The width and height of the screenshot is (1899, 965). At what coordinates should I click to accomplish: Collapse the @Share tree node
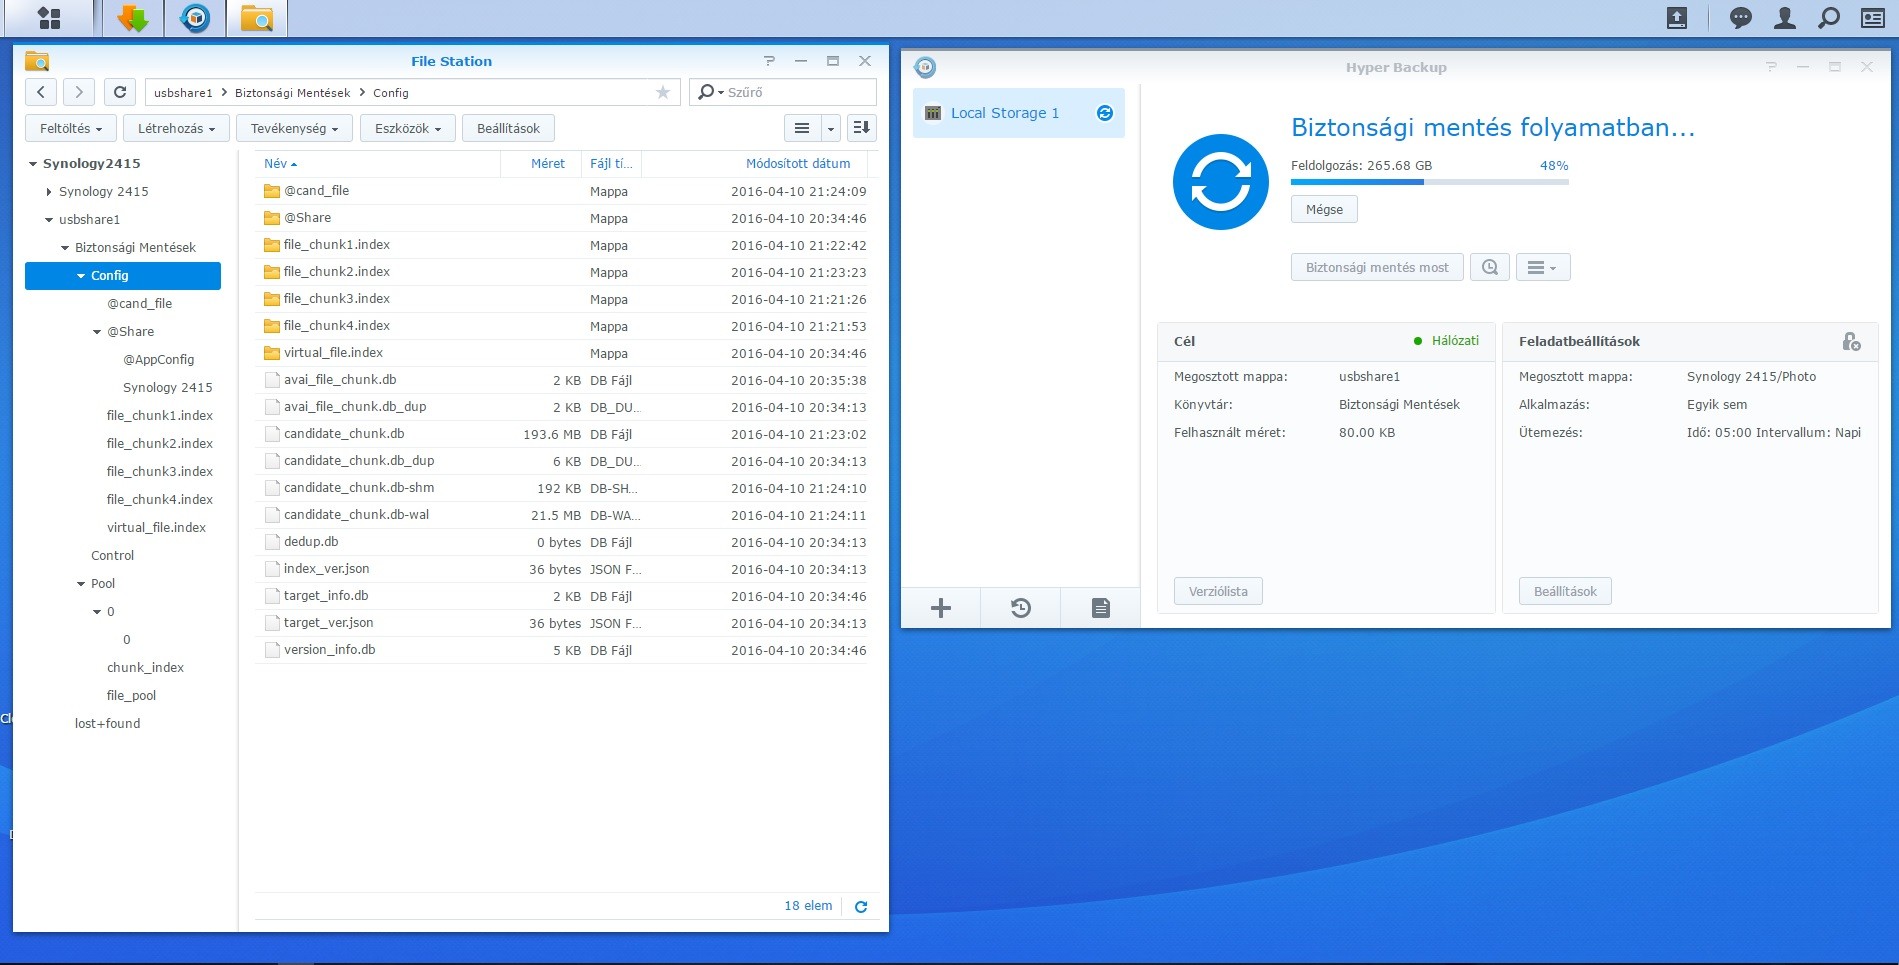(97, 332)
